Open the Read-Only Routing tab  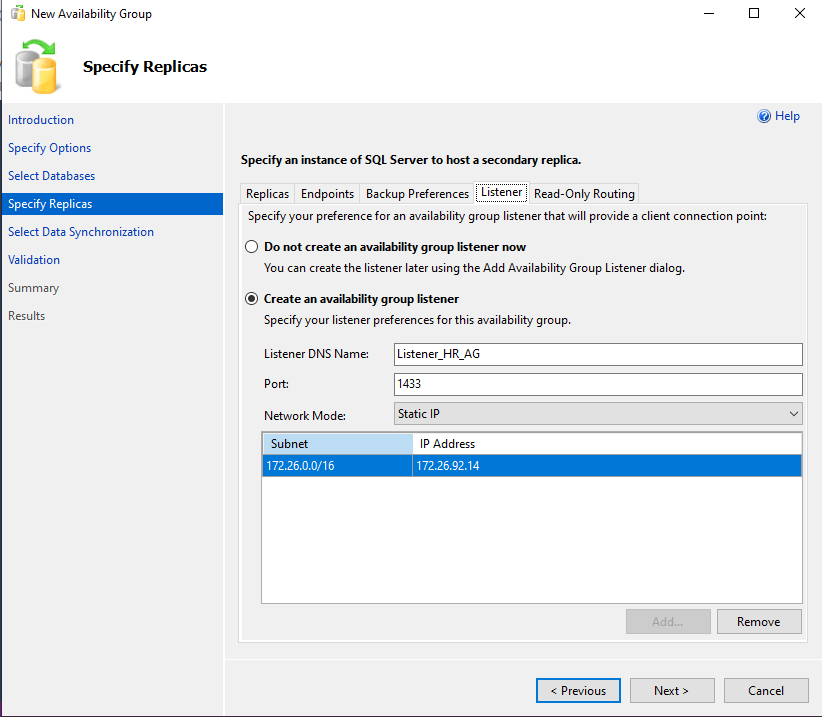tap(584, 194)
